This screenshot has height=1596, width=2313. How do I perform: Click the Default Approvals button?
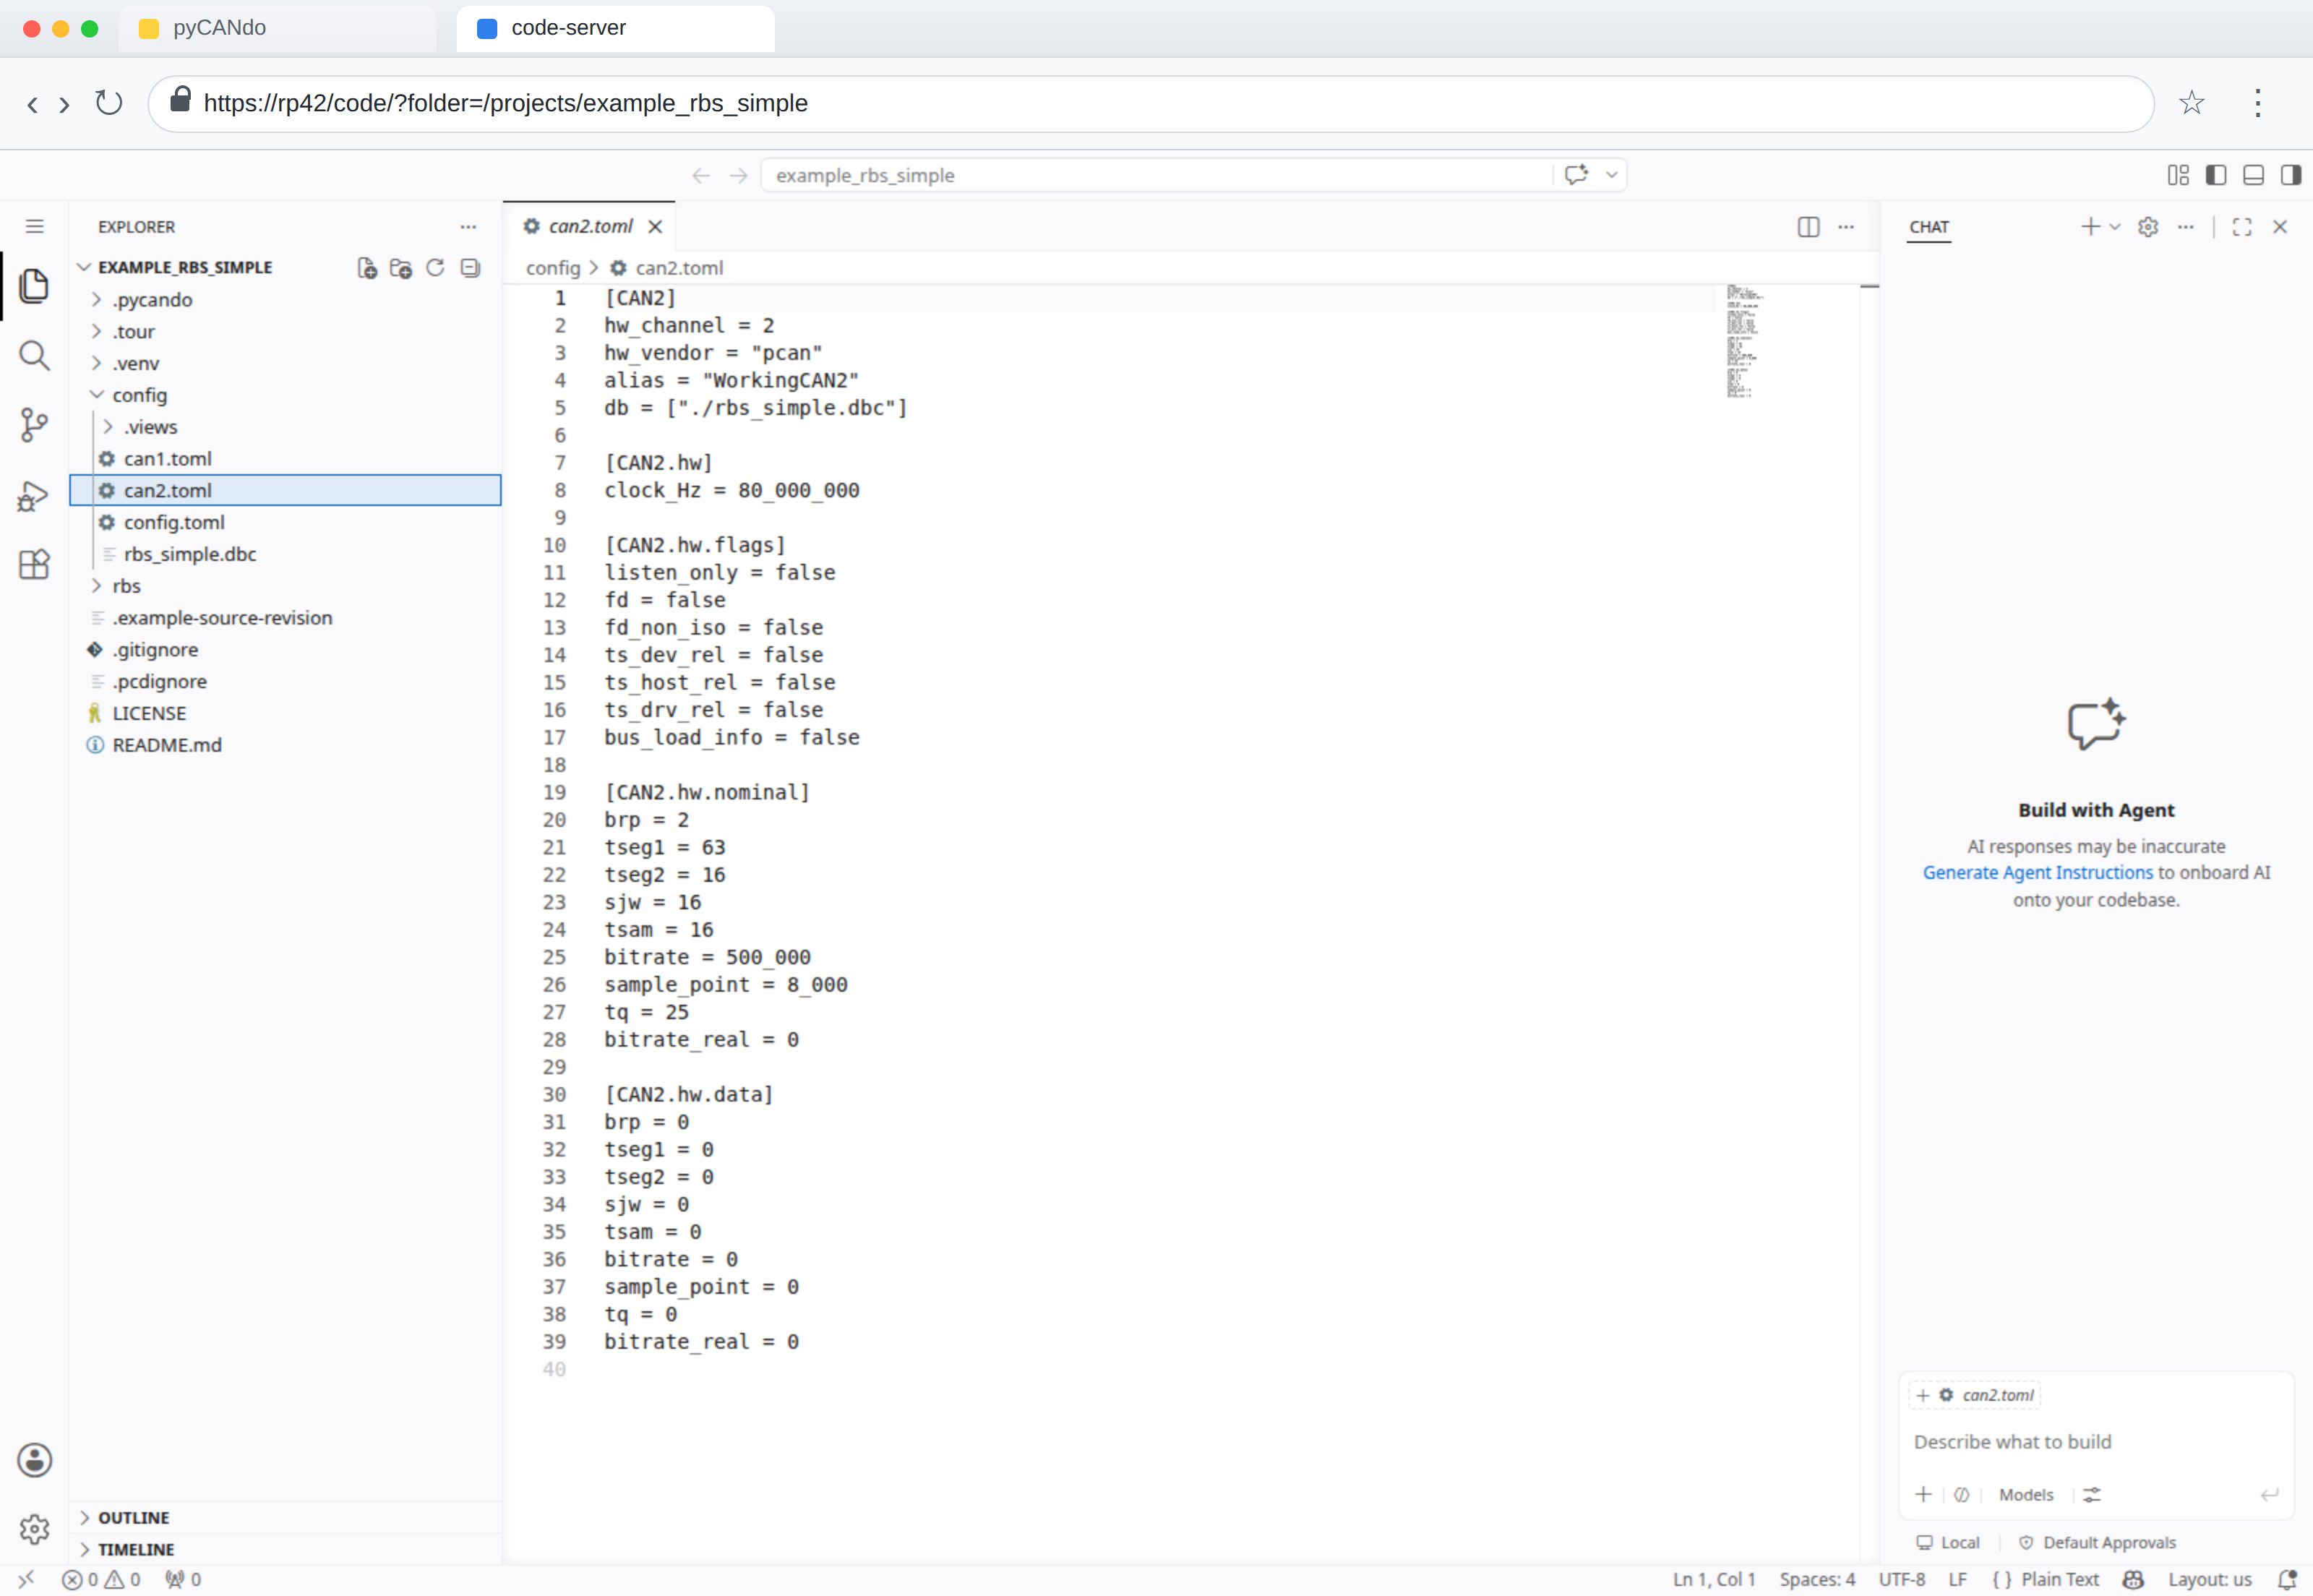tap(2097, 1543)
